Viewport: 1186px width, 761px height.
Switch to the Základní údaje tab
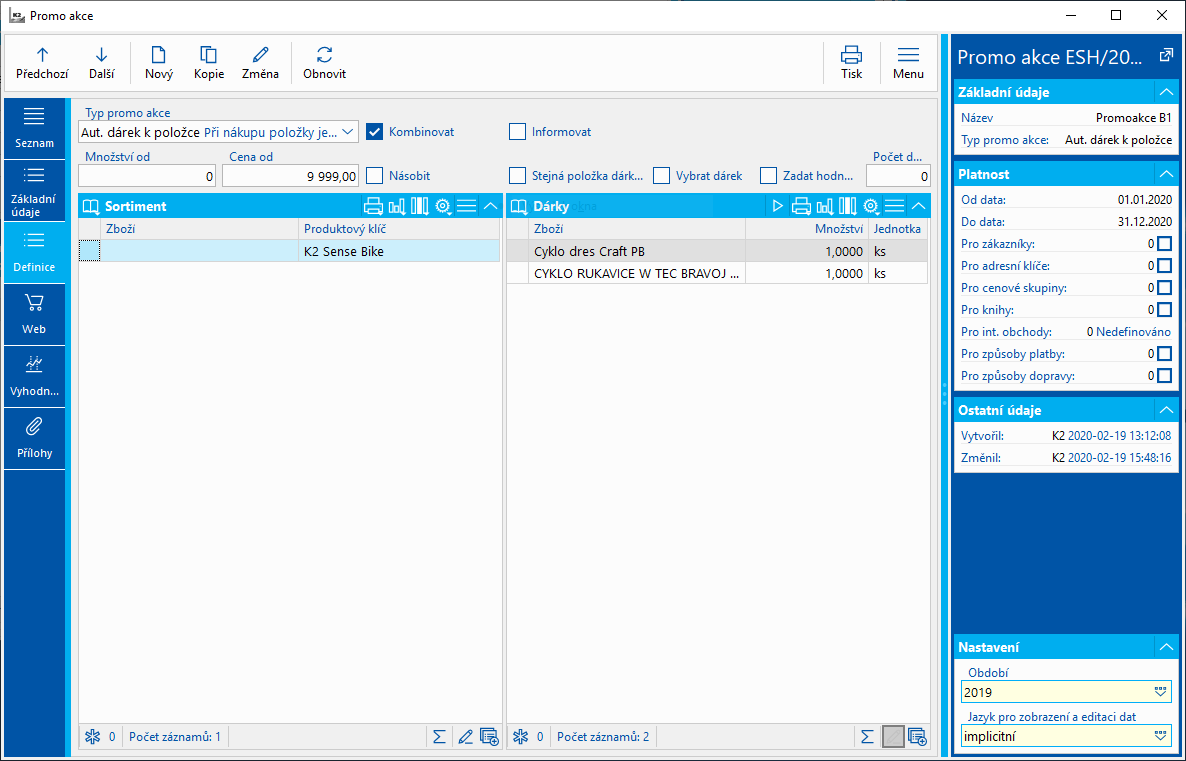coord(34,190)
